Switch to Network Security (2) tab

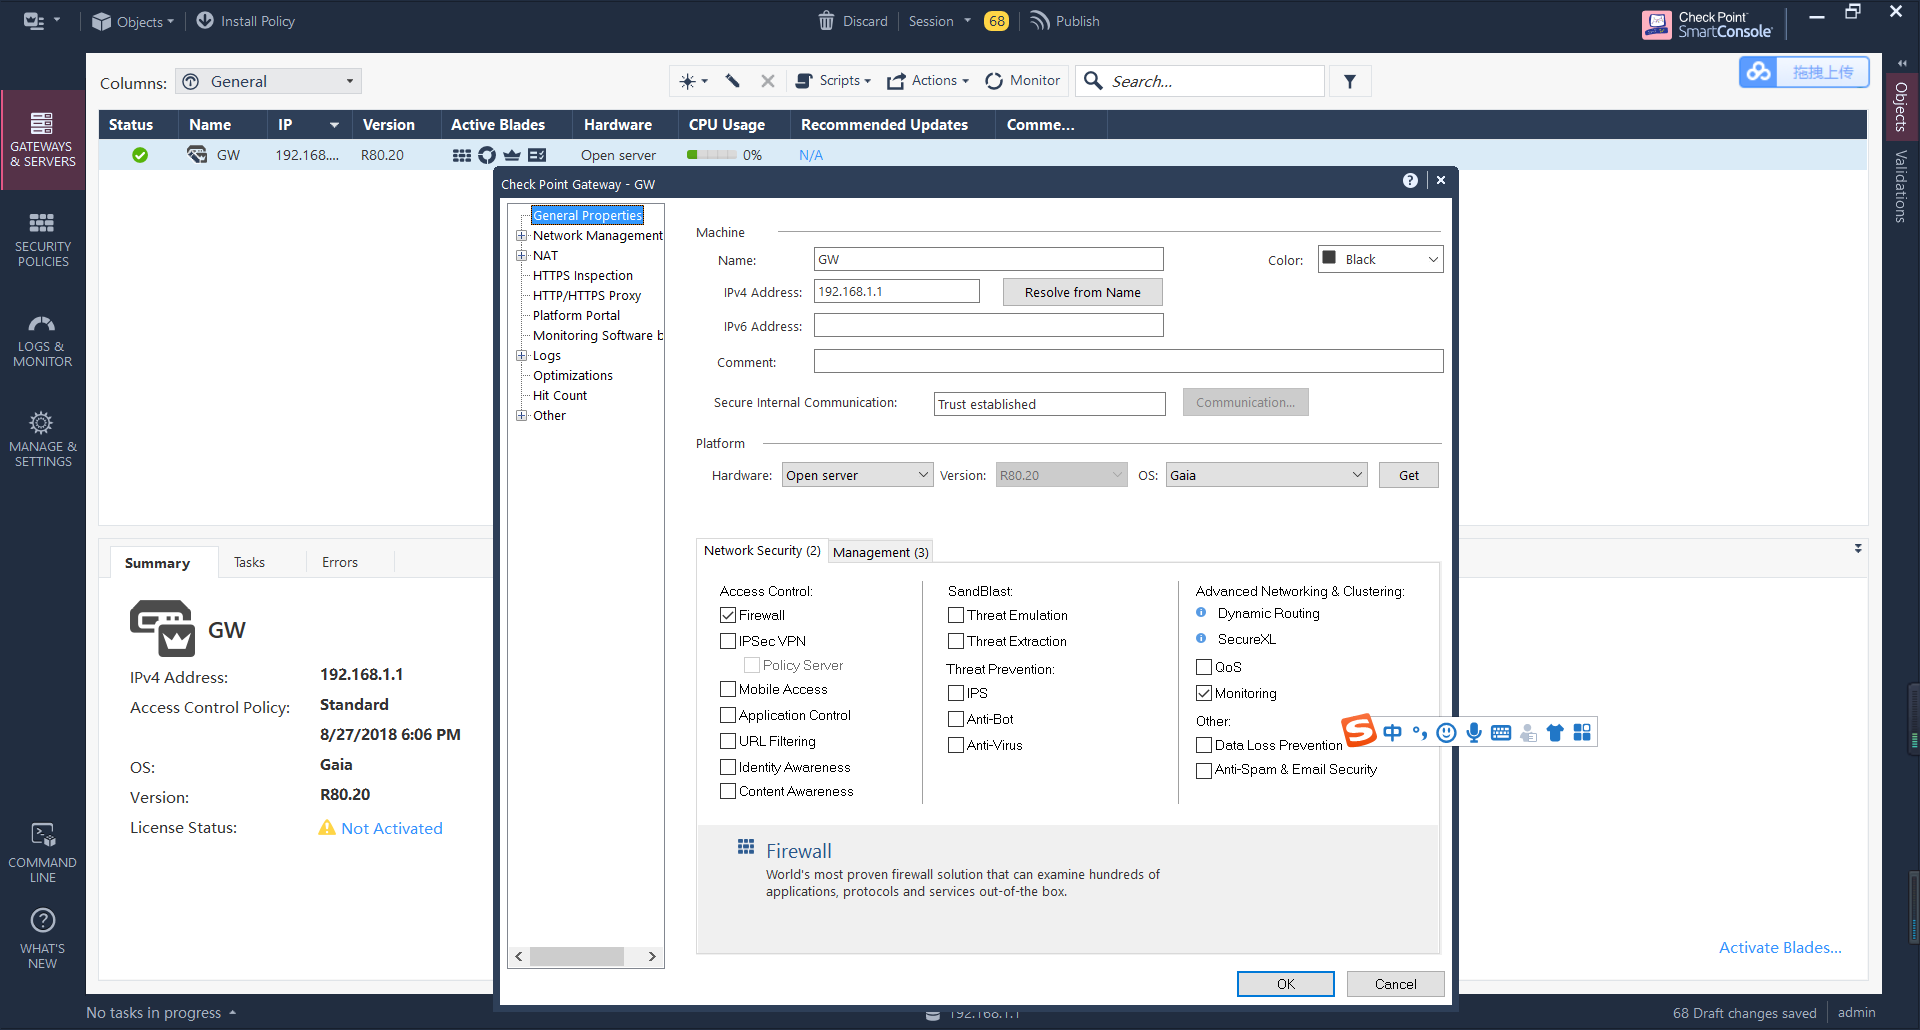[762, 551]
